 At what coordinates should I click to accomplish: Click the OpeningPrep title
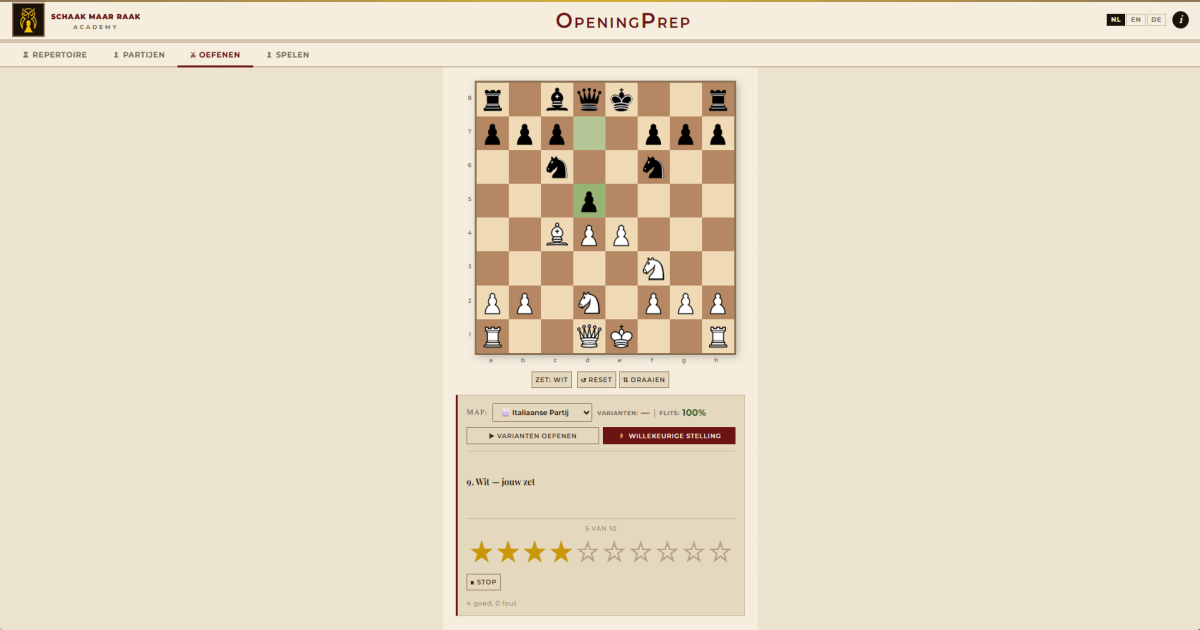(623, 21)
